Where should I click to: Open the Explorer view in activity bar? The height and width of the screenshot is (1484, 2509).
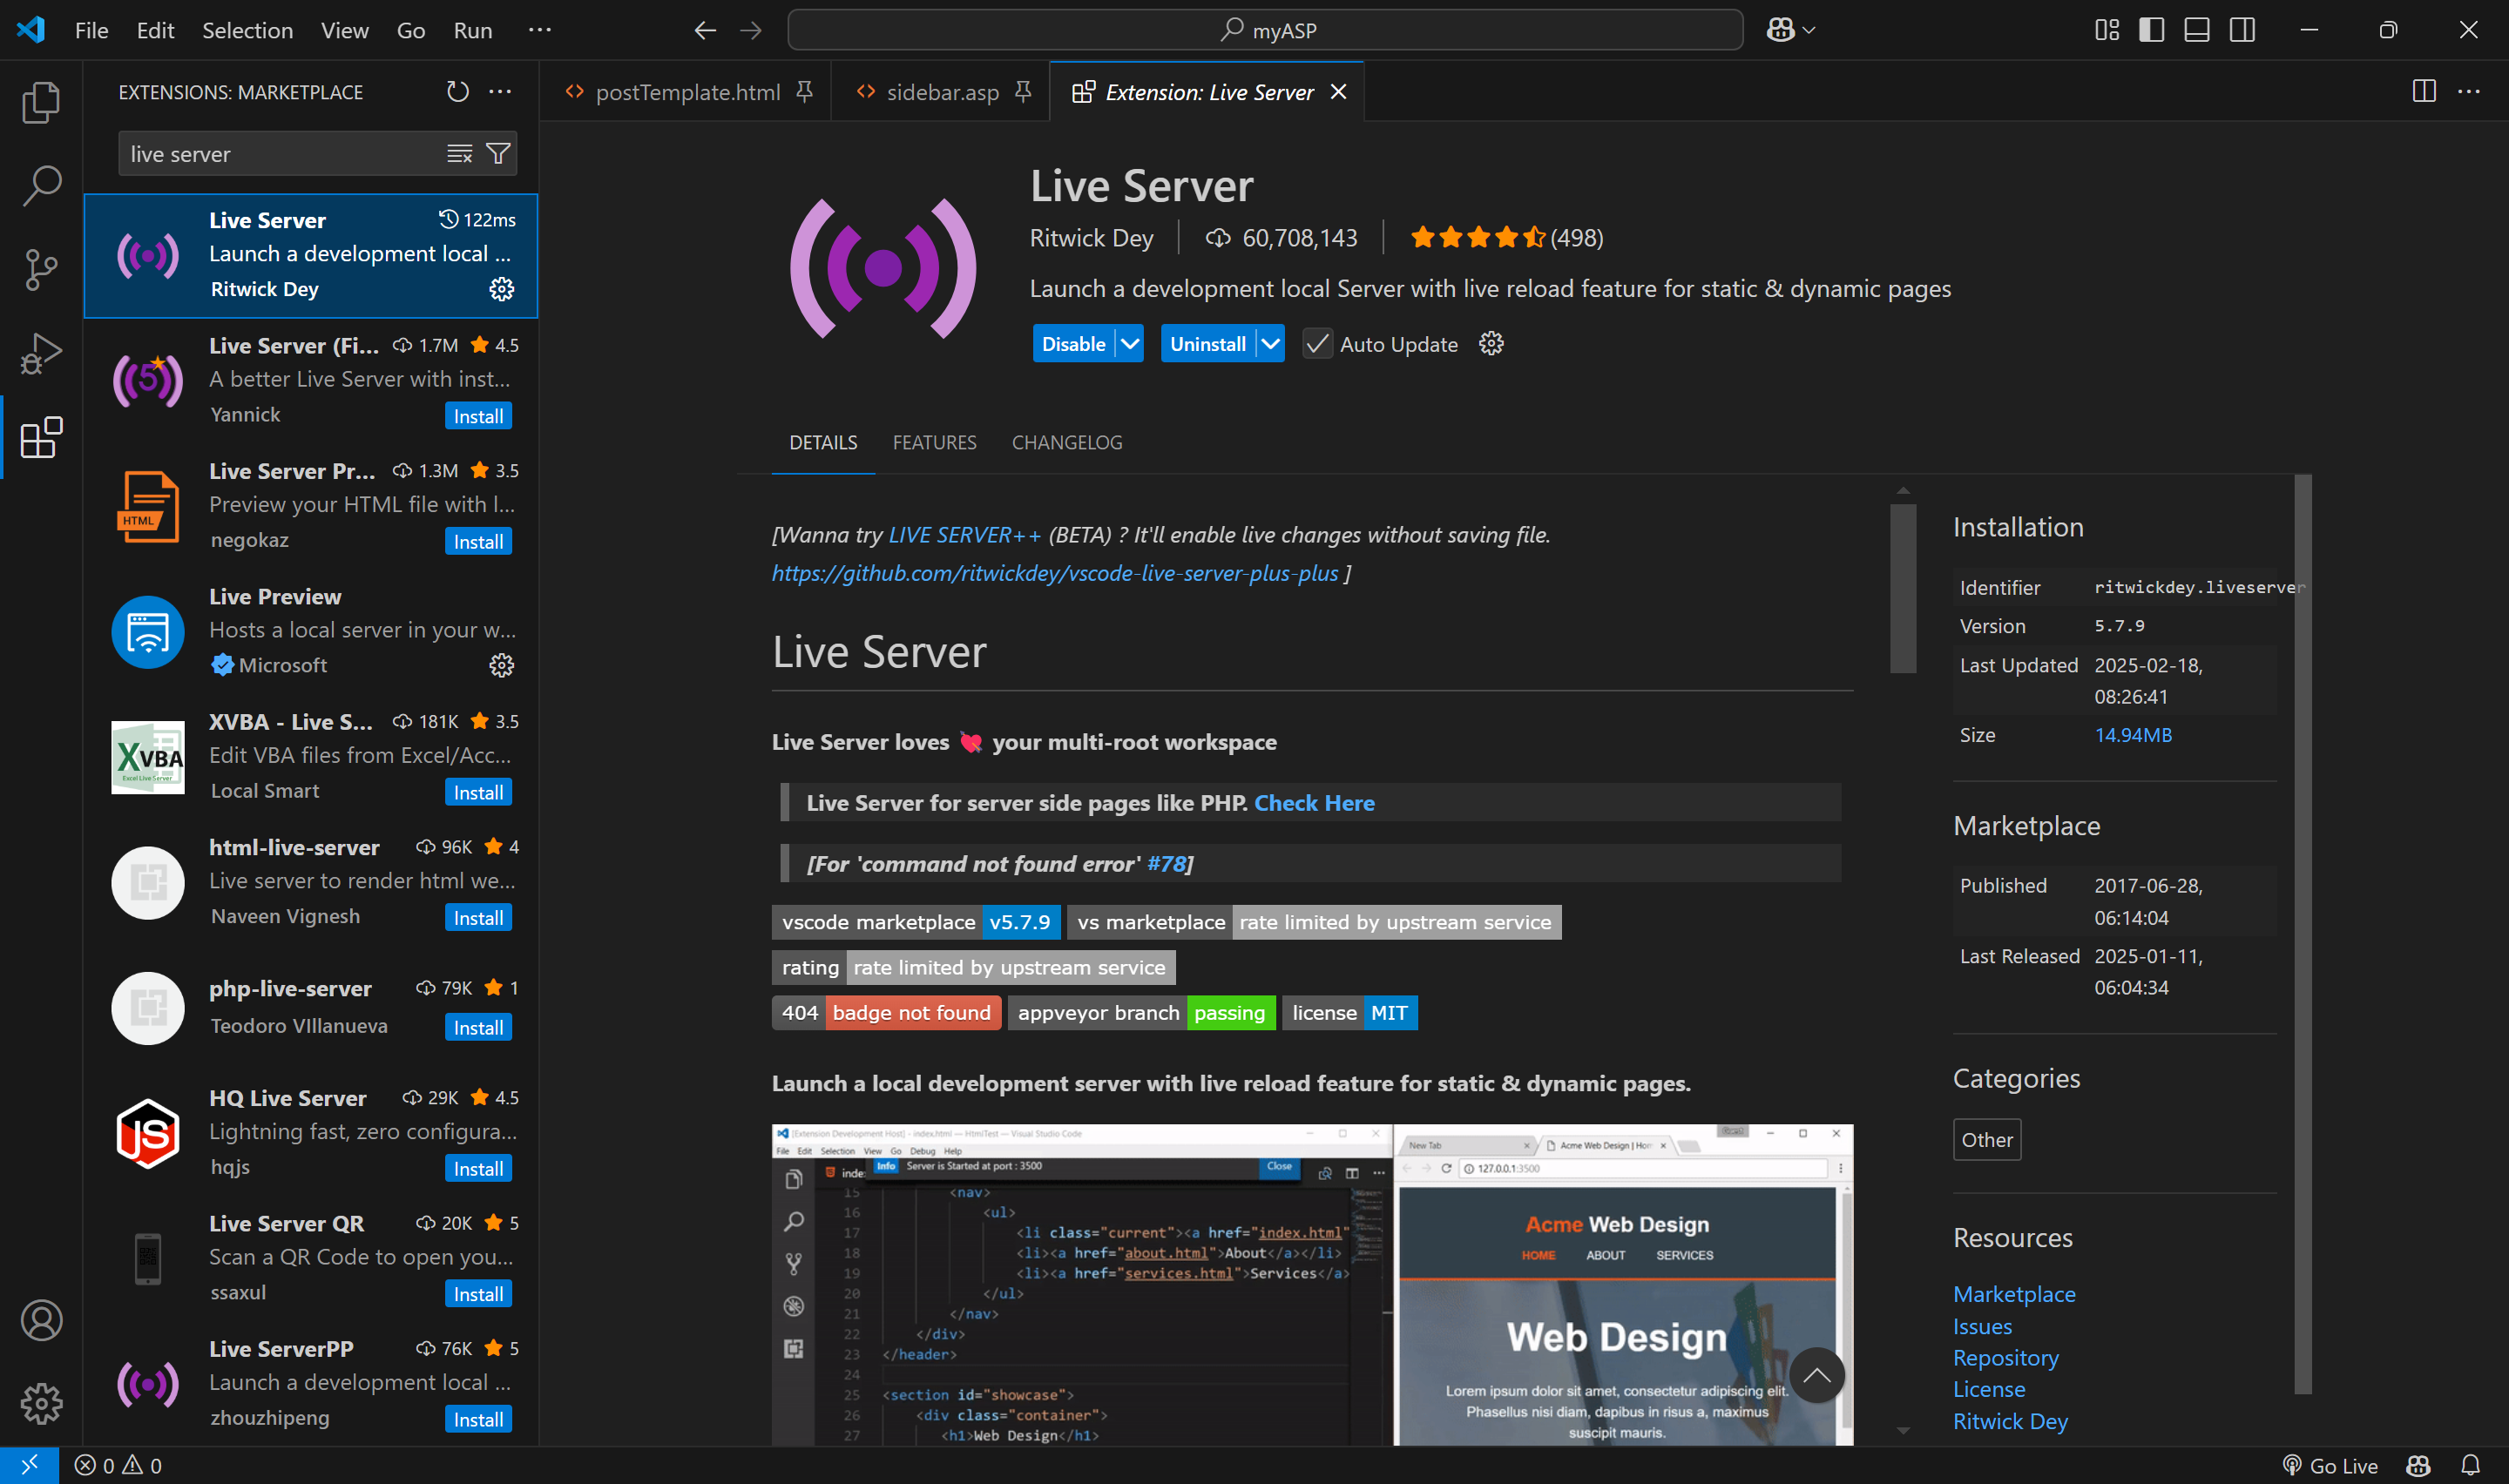(41, 102)
